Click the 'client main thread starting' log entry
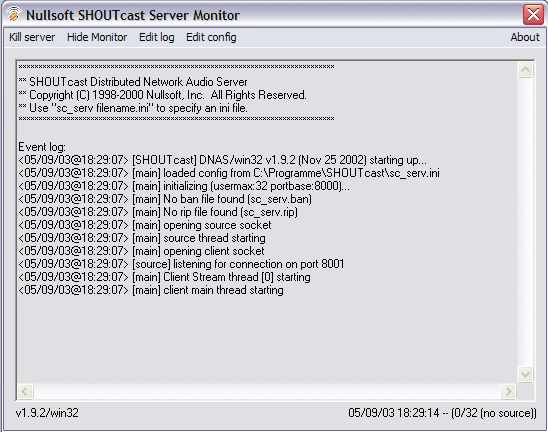548x432 pixels. pos(151,290)
